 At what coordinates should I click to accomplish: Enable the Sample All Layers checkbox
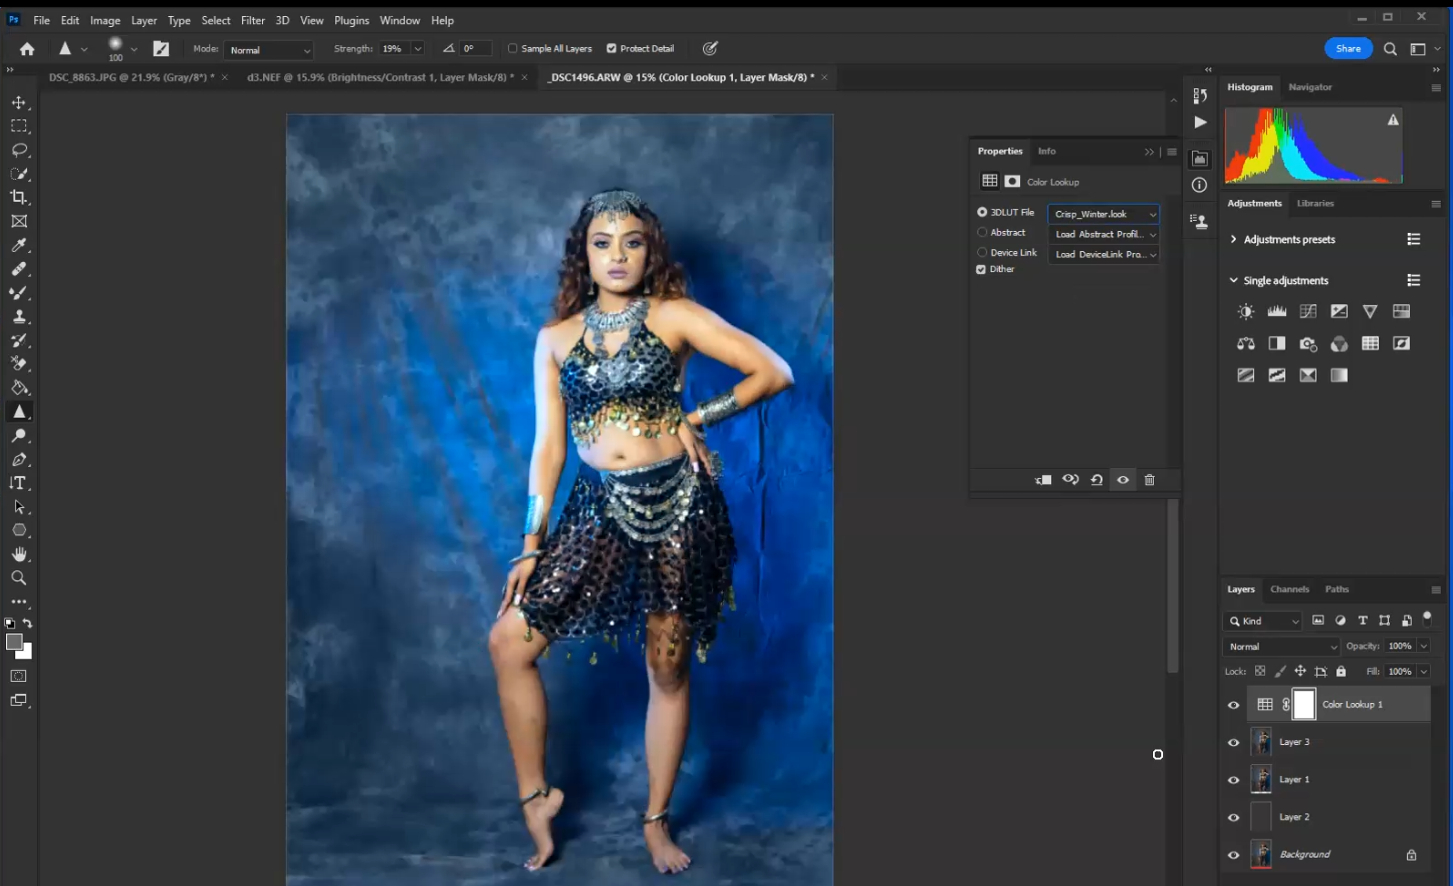click(513, 48)
